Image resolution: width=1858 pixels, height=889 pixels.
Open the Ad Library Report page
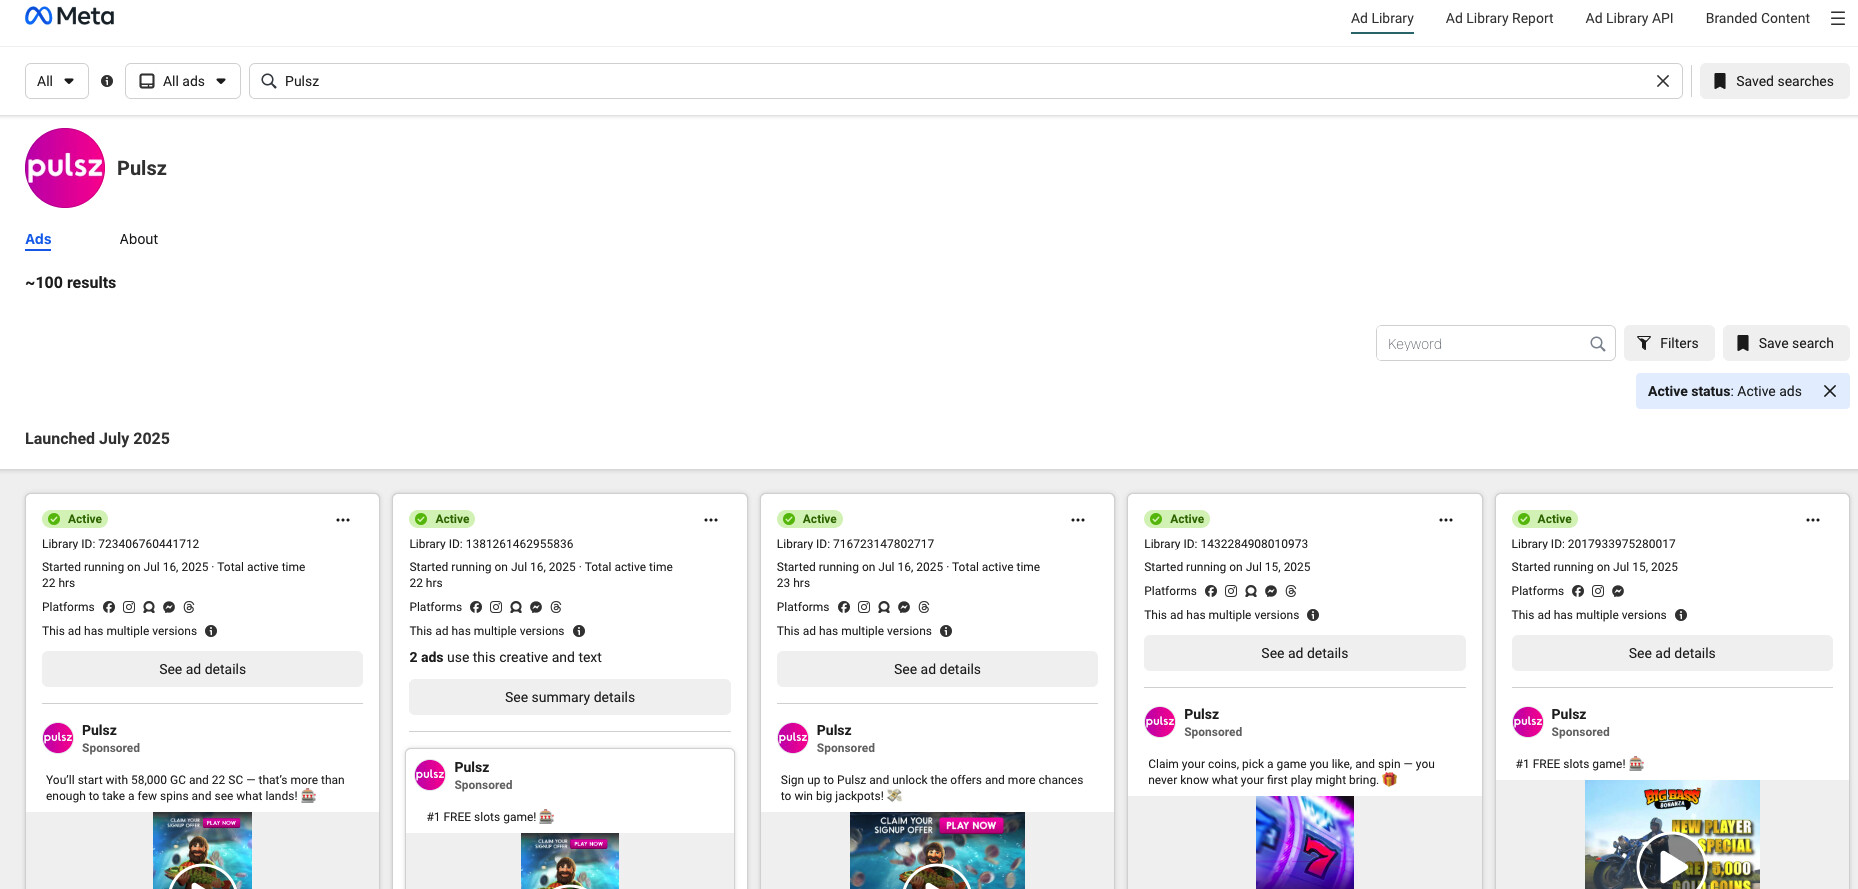(1499, 18)
